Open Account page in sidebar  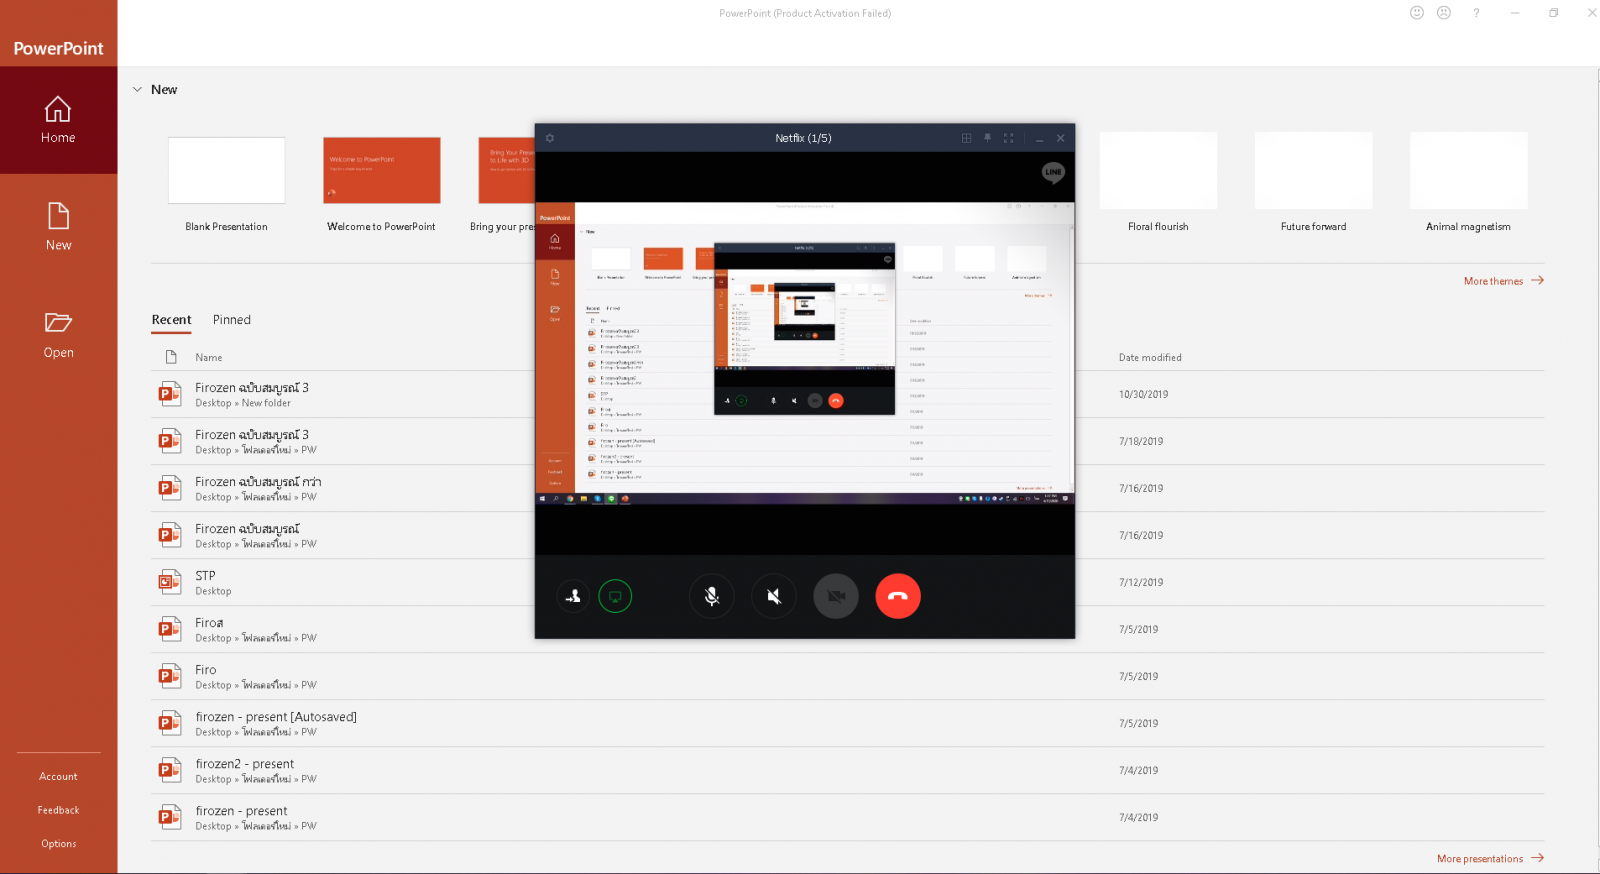pos(58,777)
